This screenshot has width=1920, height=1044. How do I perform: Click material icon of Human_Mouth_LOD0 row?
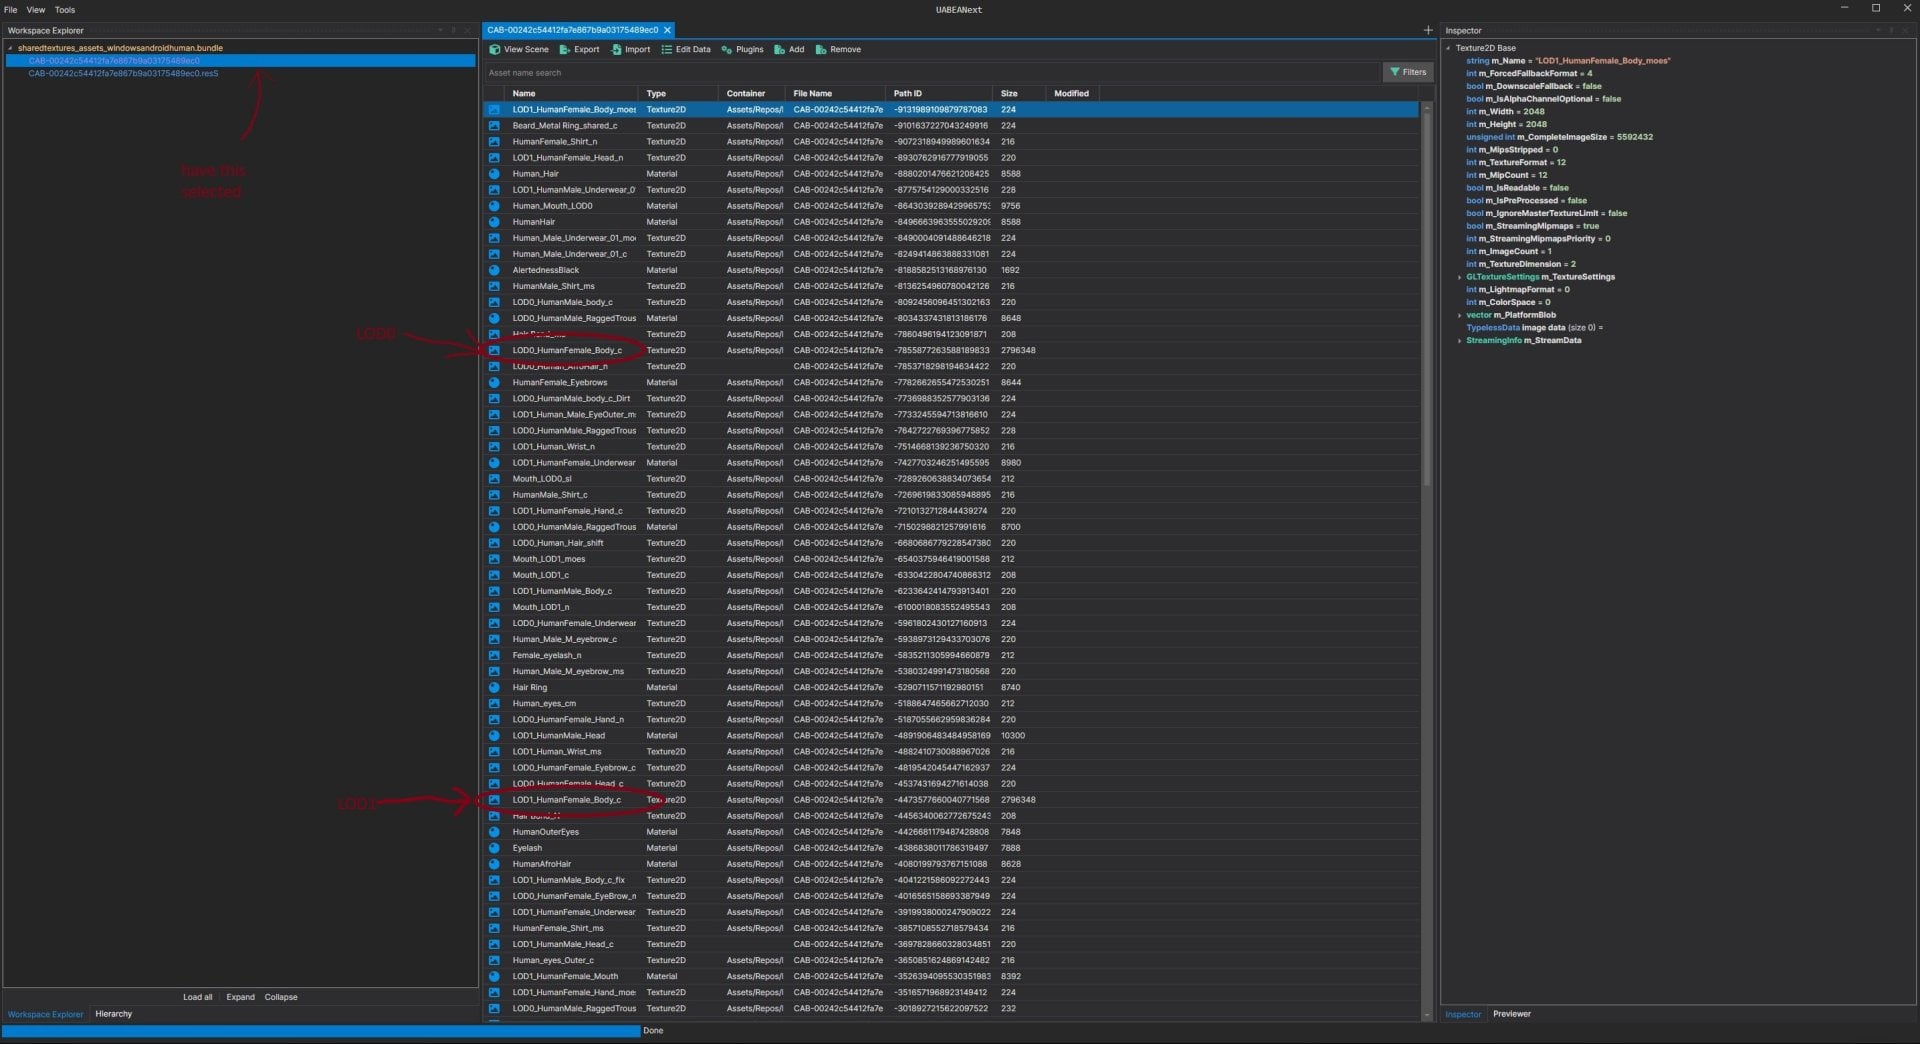pos(494,206)
